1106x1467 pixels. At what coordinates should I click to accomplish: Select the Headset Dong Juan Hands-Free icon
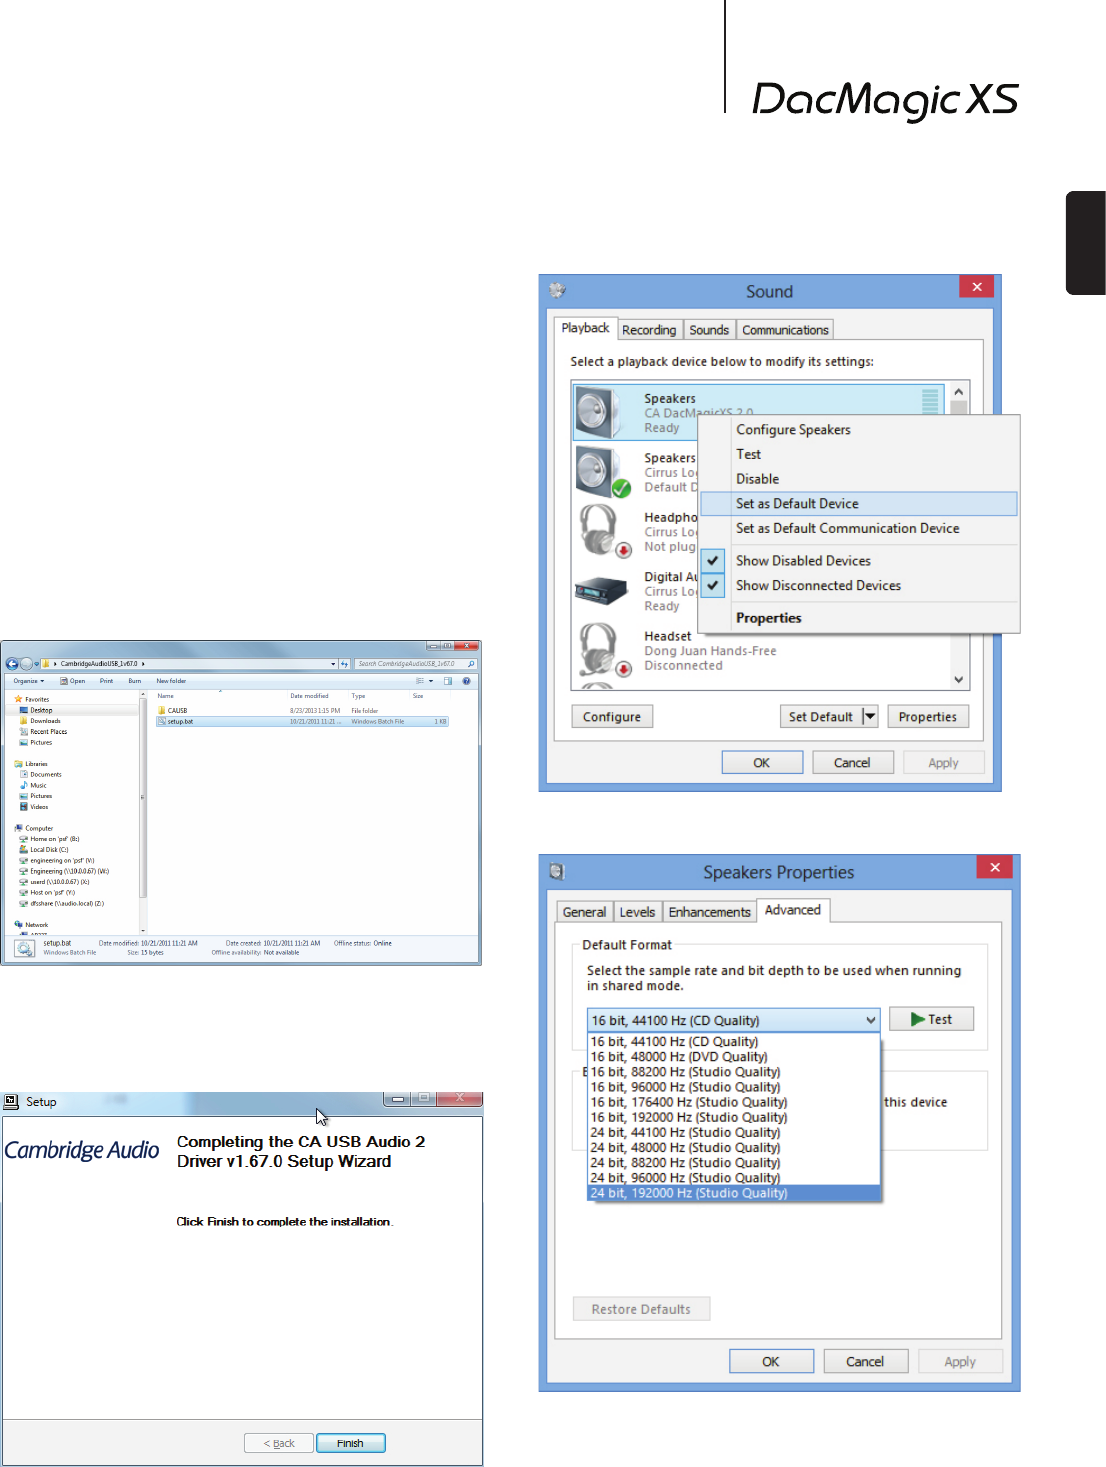click(603, 650)
